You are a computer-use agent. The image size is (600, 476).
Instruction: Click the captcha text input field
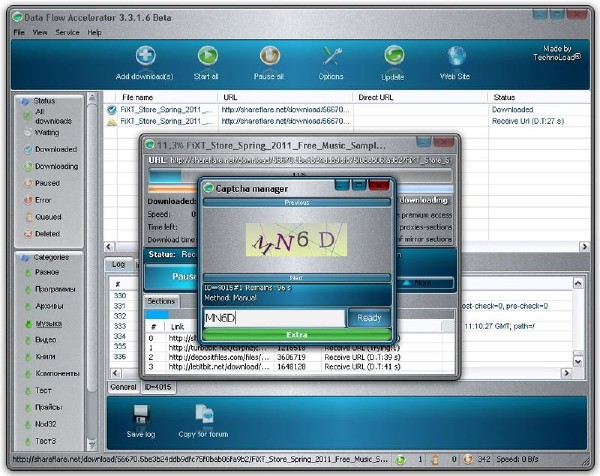(x=274, y=317)
